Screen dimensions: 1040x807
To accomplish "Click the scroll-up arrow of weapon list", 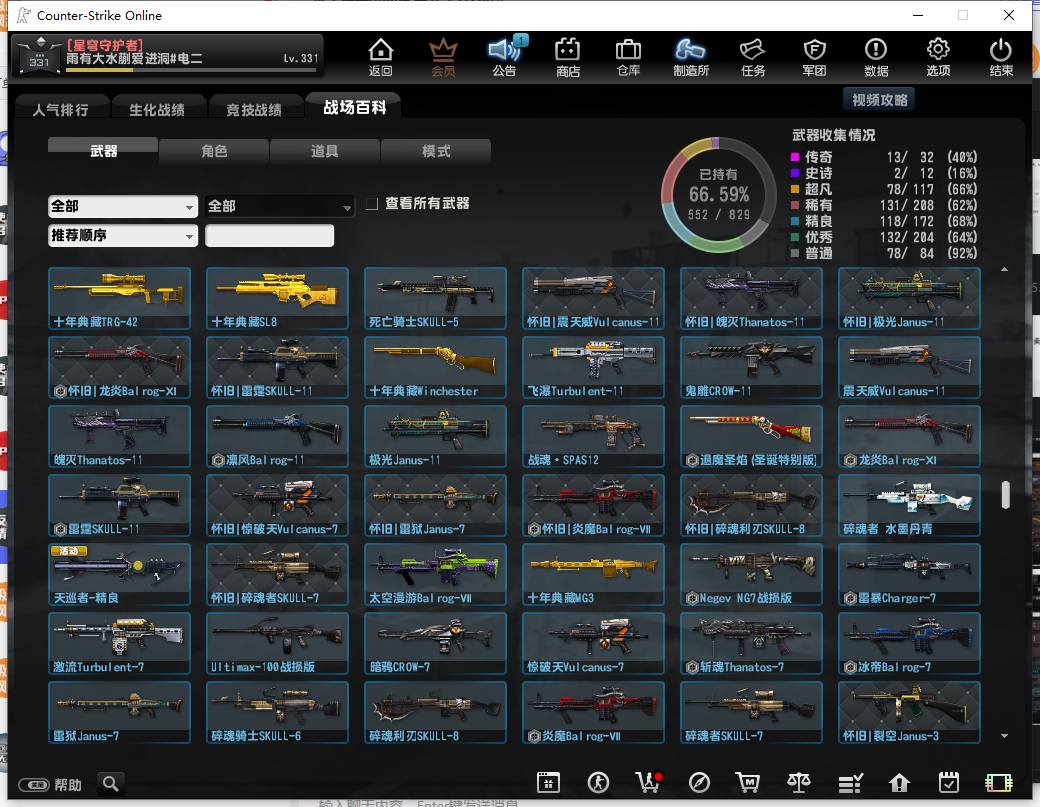I will [1005, 269].
